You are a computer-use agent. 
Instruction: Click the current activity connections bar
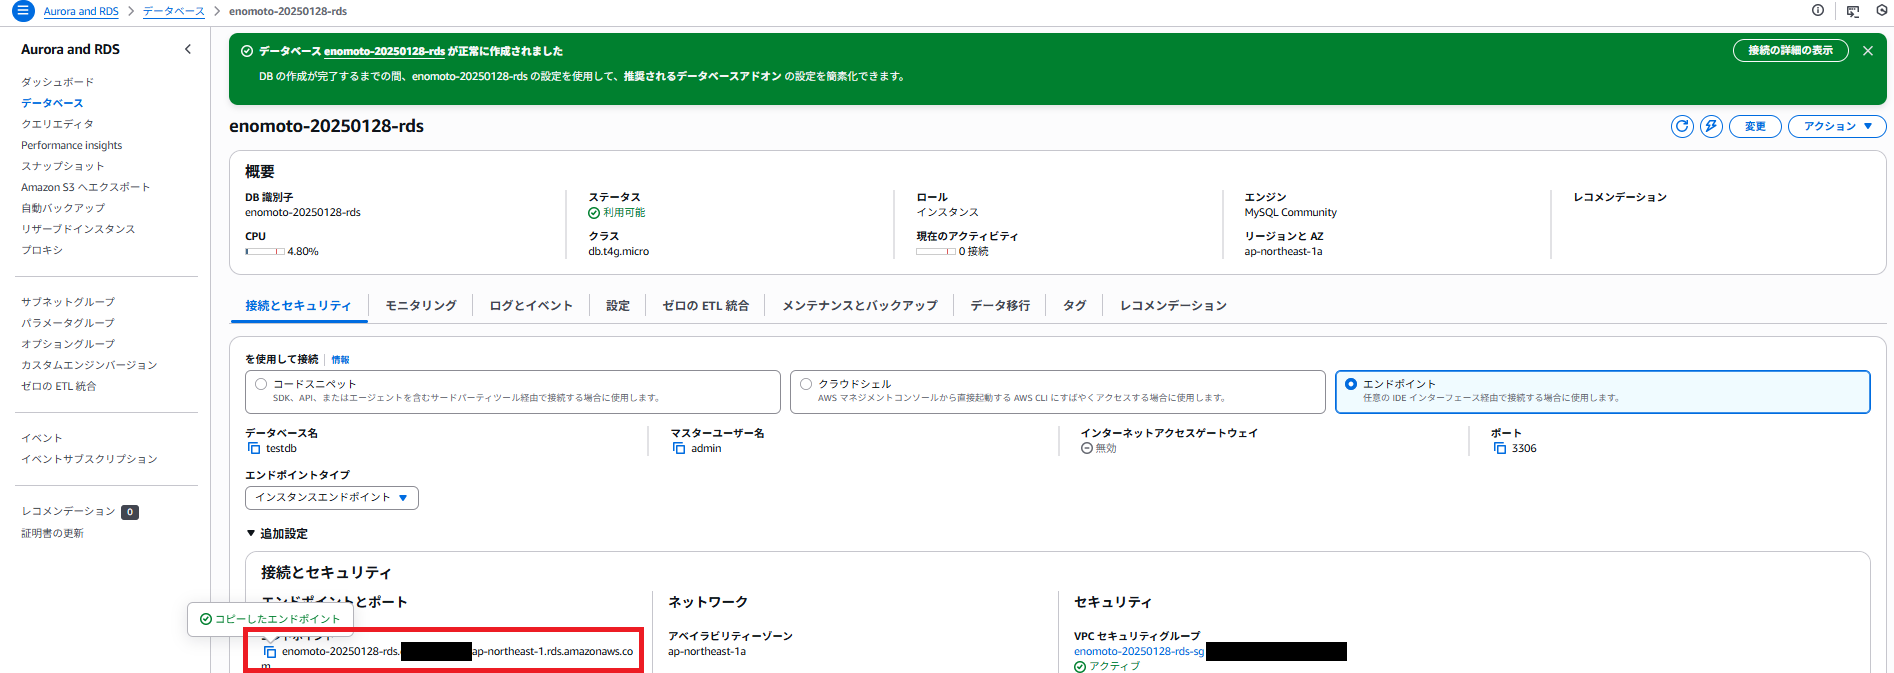coord(936,252)
